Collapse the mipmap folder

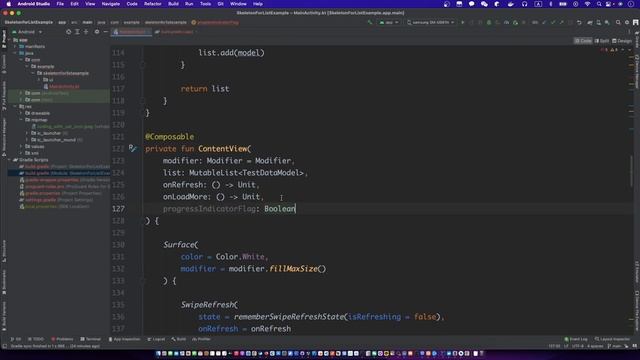(21, 120)
